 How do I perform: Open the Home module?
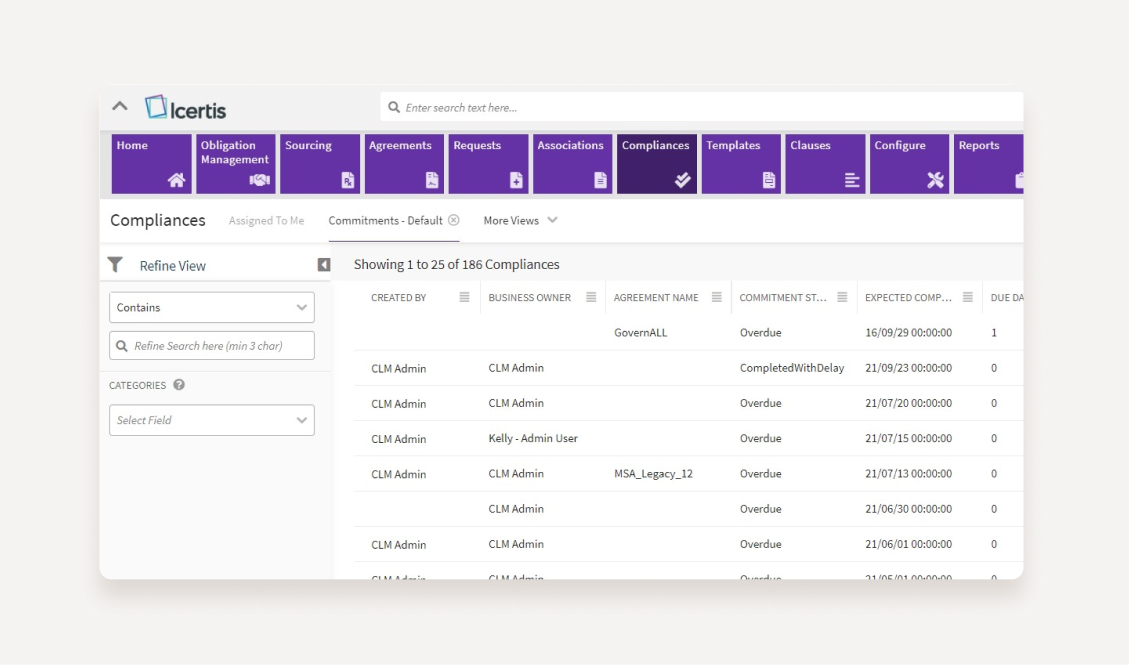point(148,163)
